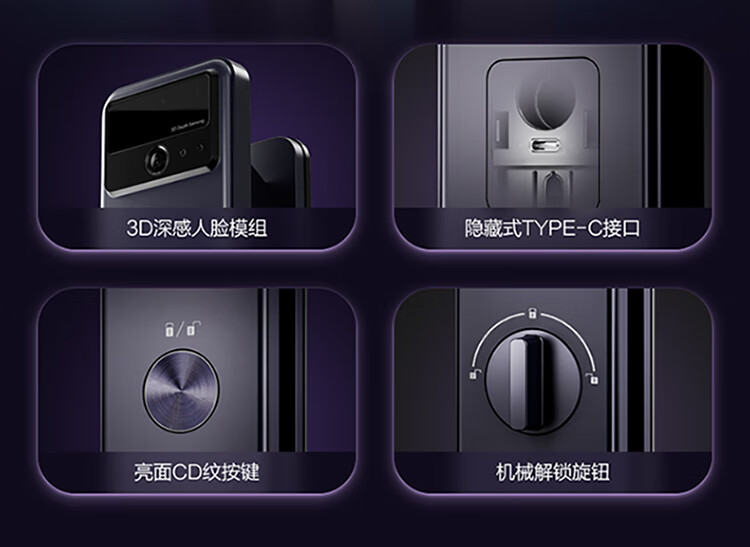This screenshot has width=750, height=547.
Task: Click the locked padlock icon above knob
Action: pos(532,313)
